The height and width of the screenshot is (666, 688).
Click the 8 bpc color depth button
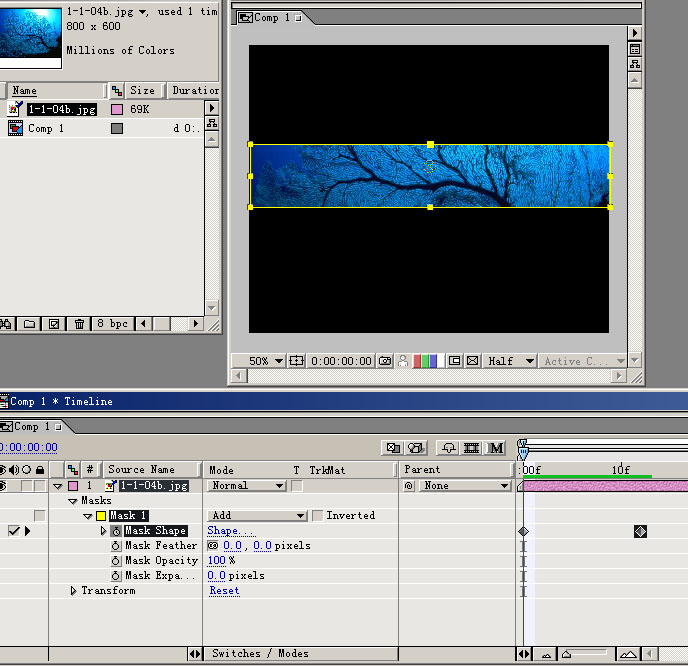[113, 324]
